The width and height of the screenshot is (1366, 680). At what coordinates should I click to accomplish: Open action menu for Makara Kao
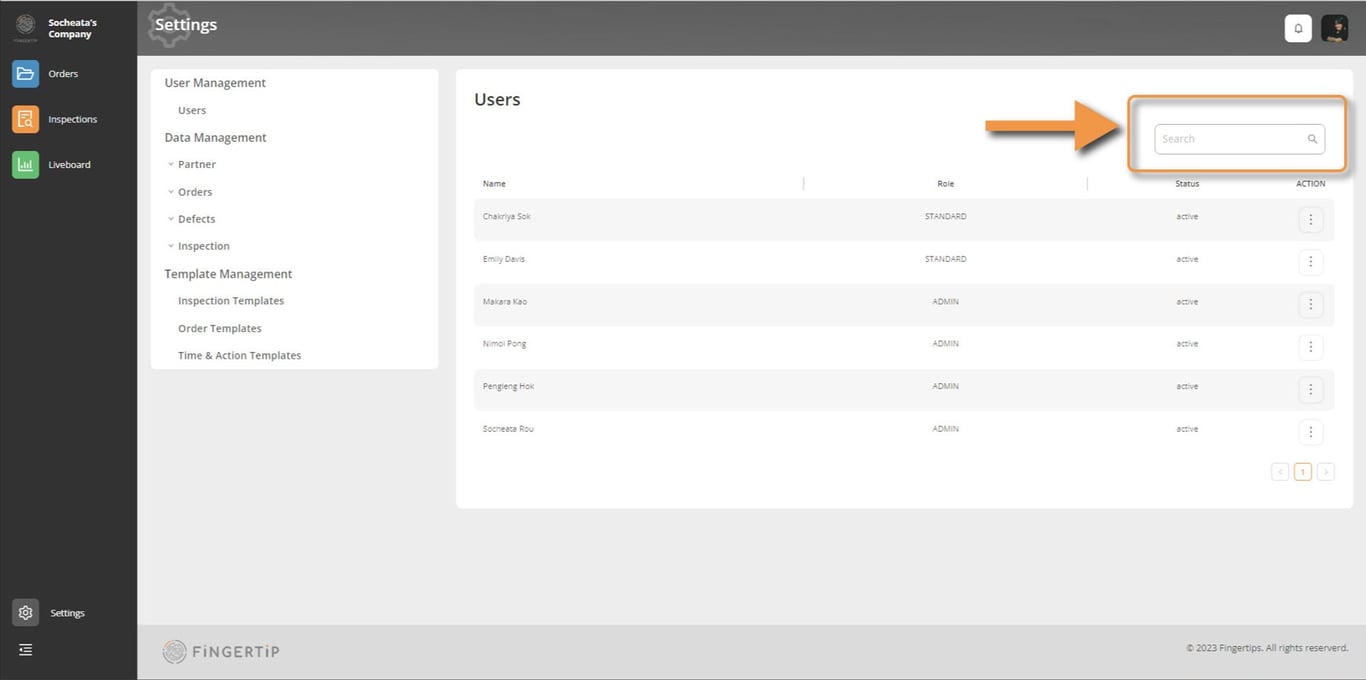[x=1311, y=305]
